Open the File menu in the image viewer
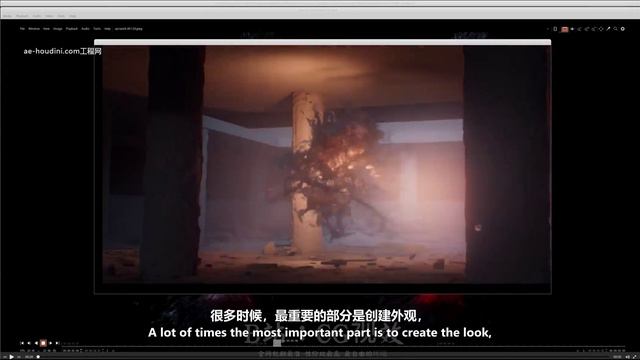The image size is (640, 360). click(x=22, y=29)
